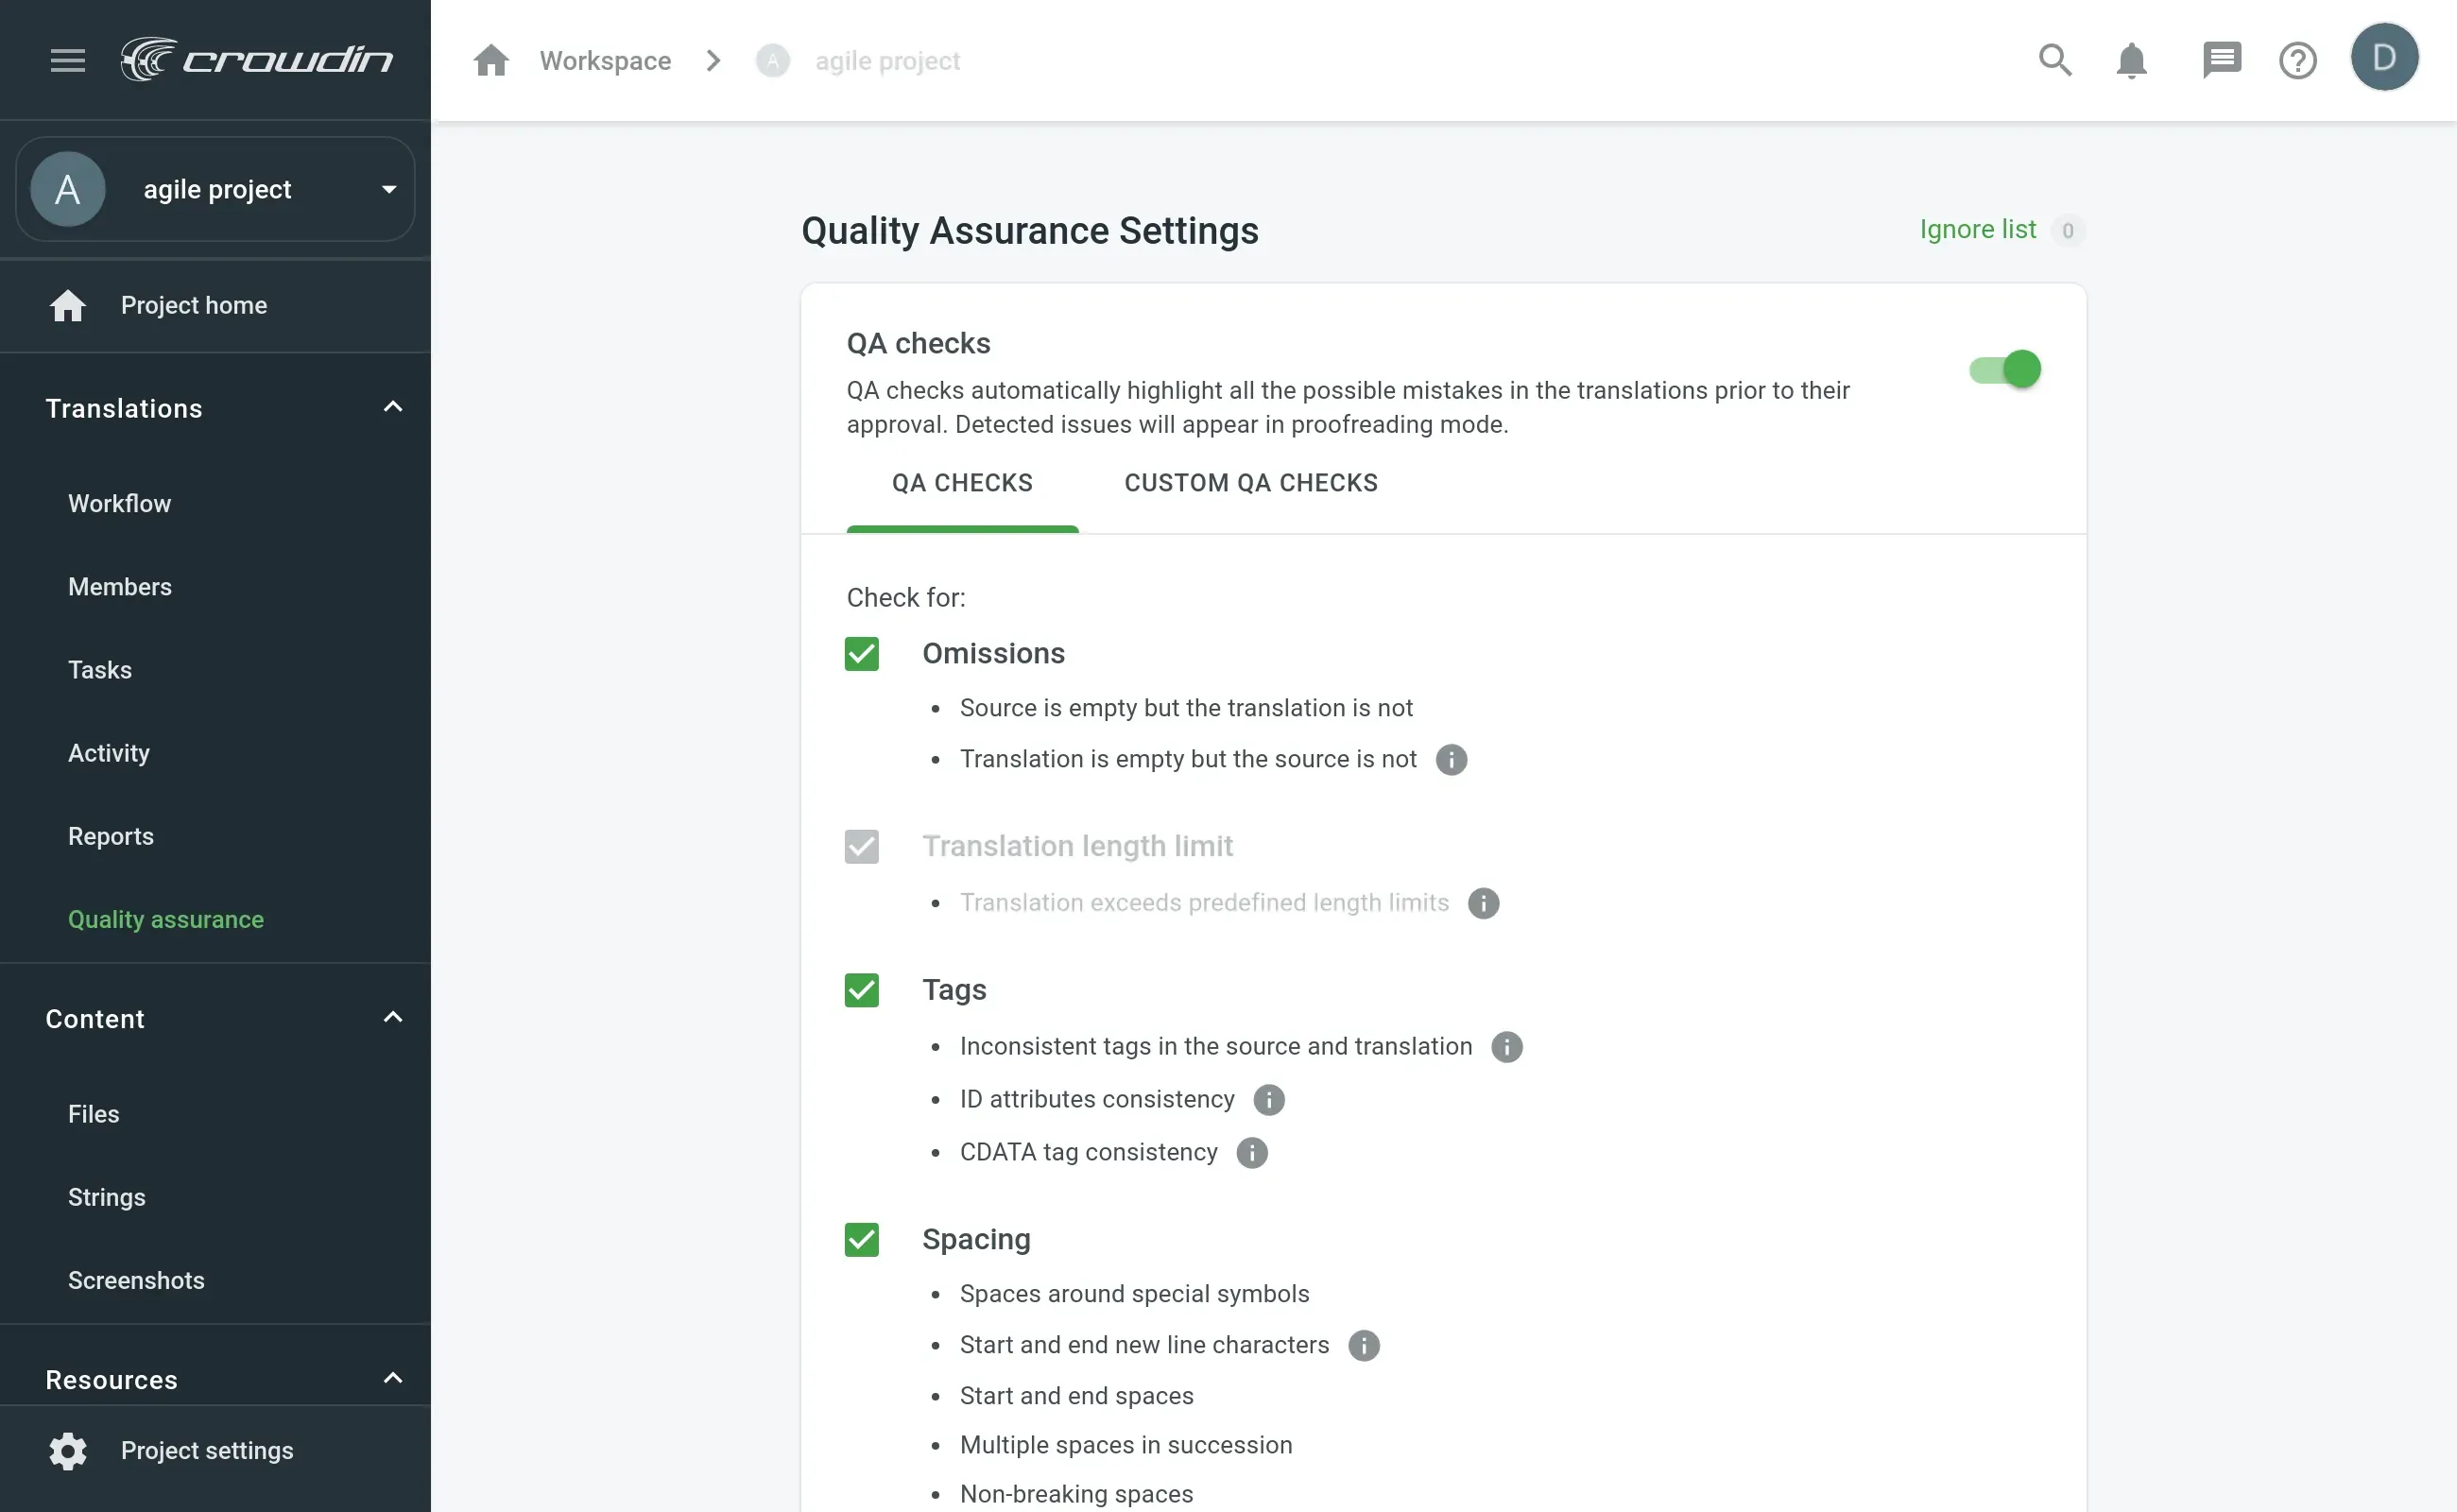This screenshot has width=2457, height=1512.
Task: Collapse the Translations sidebar section
Action: pos(392,408)
